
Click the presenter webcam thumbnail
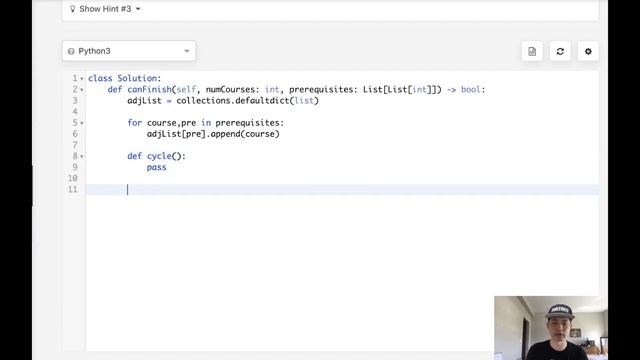pos(551,328)
